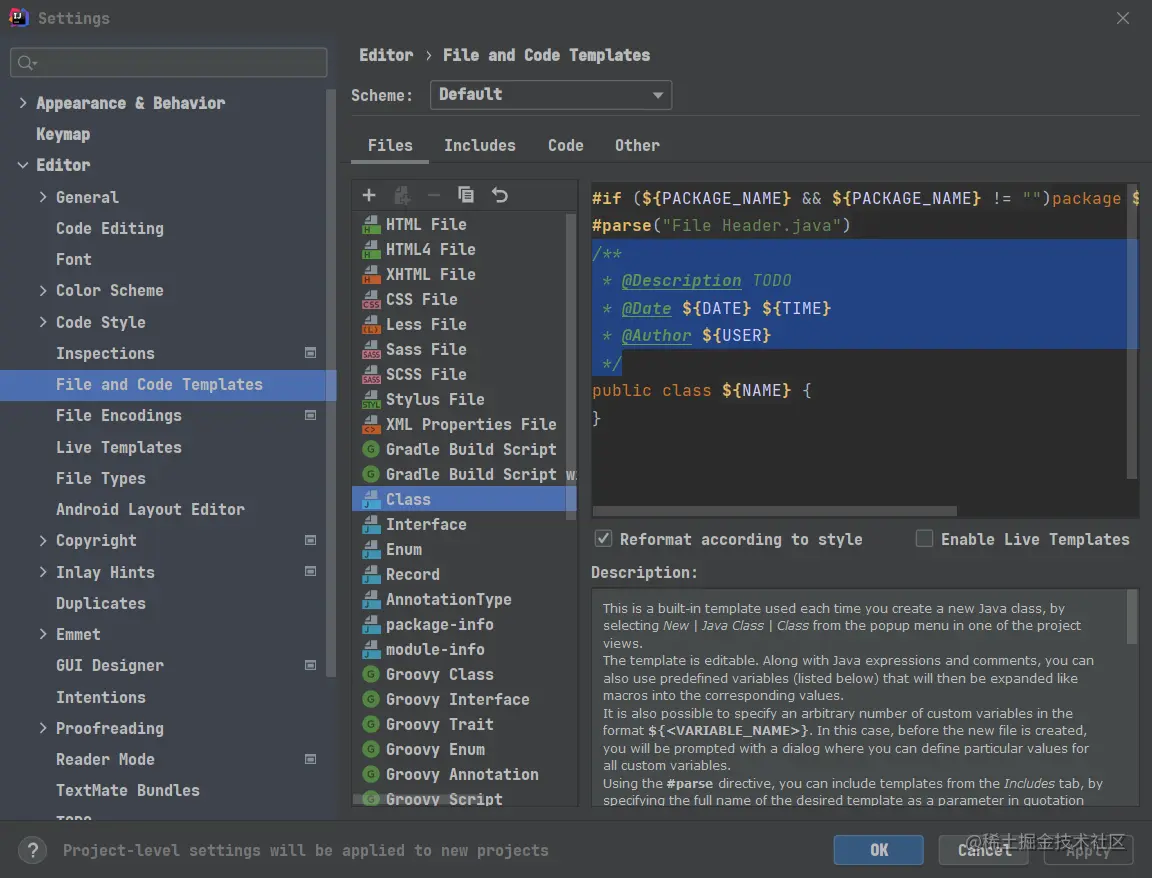Click project-level icon next to Inspections
1152x878 pixels.
[311, 353]
